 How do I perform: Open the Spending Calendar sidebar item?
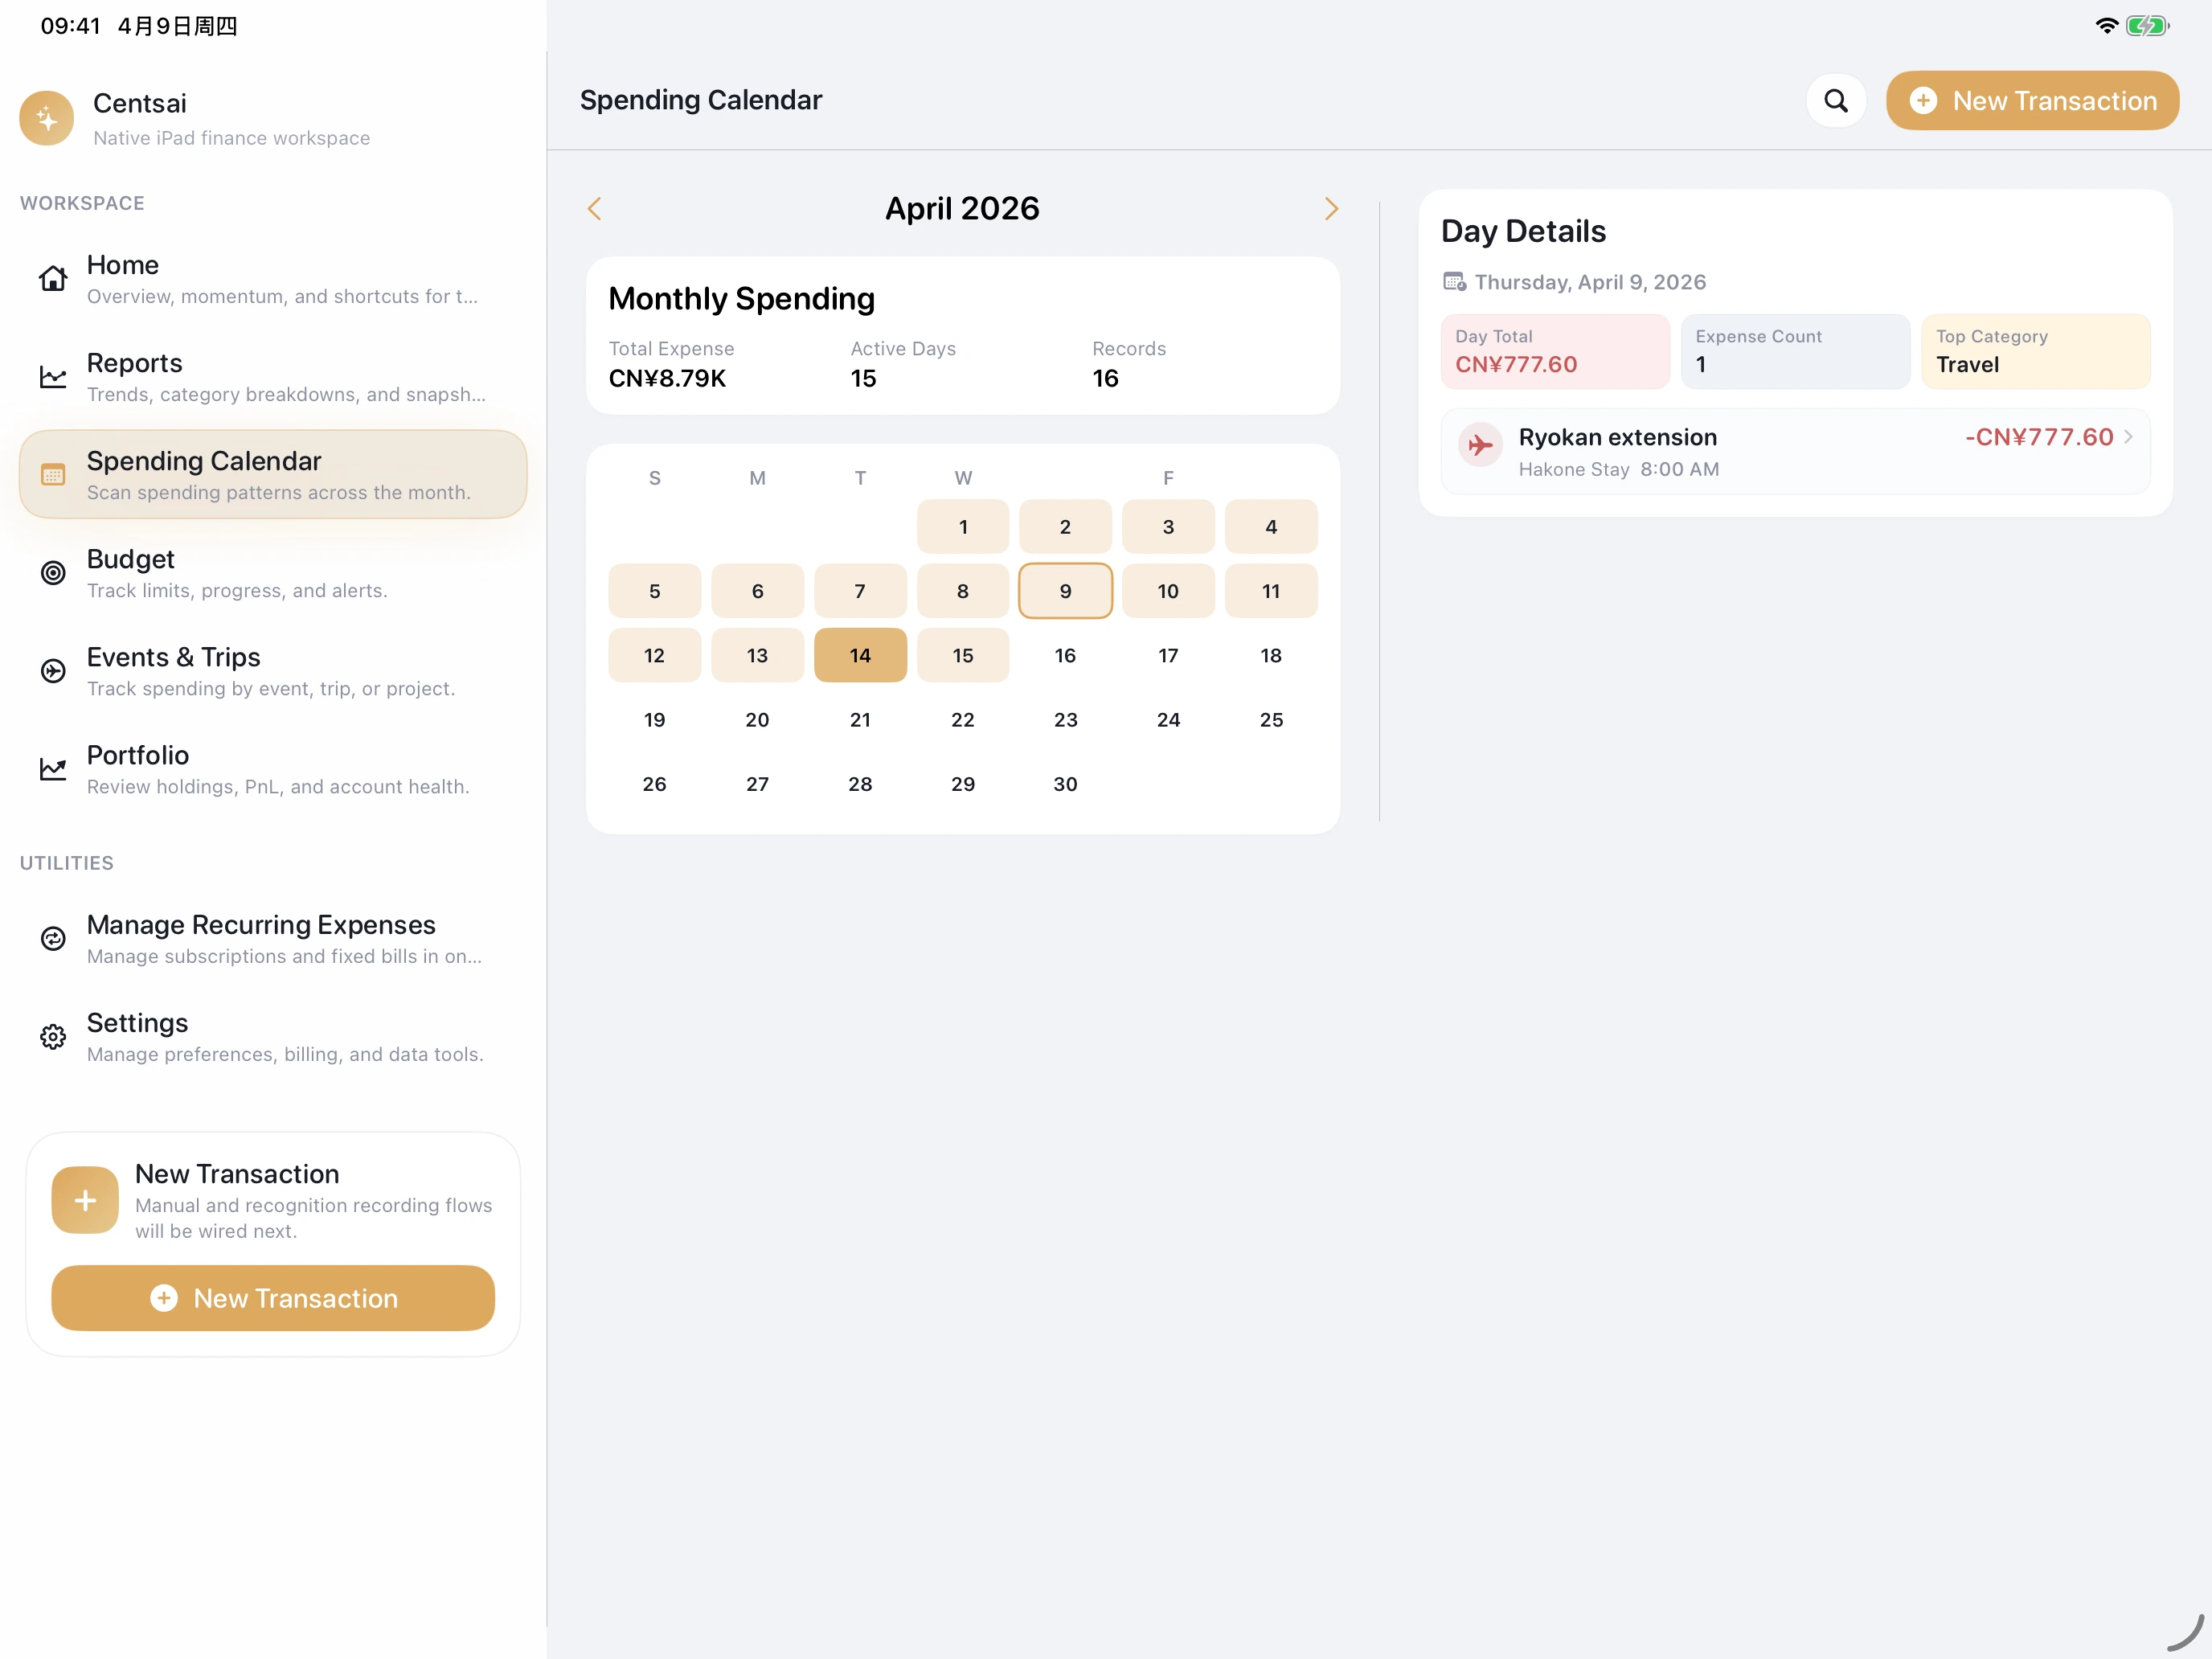[x=272, y=474]
